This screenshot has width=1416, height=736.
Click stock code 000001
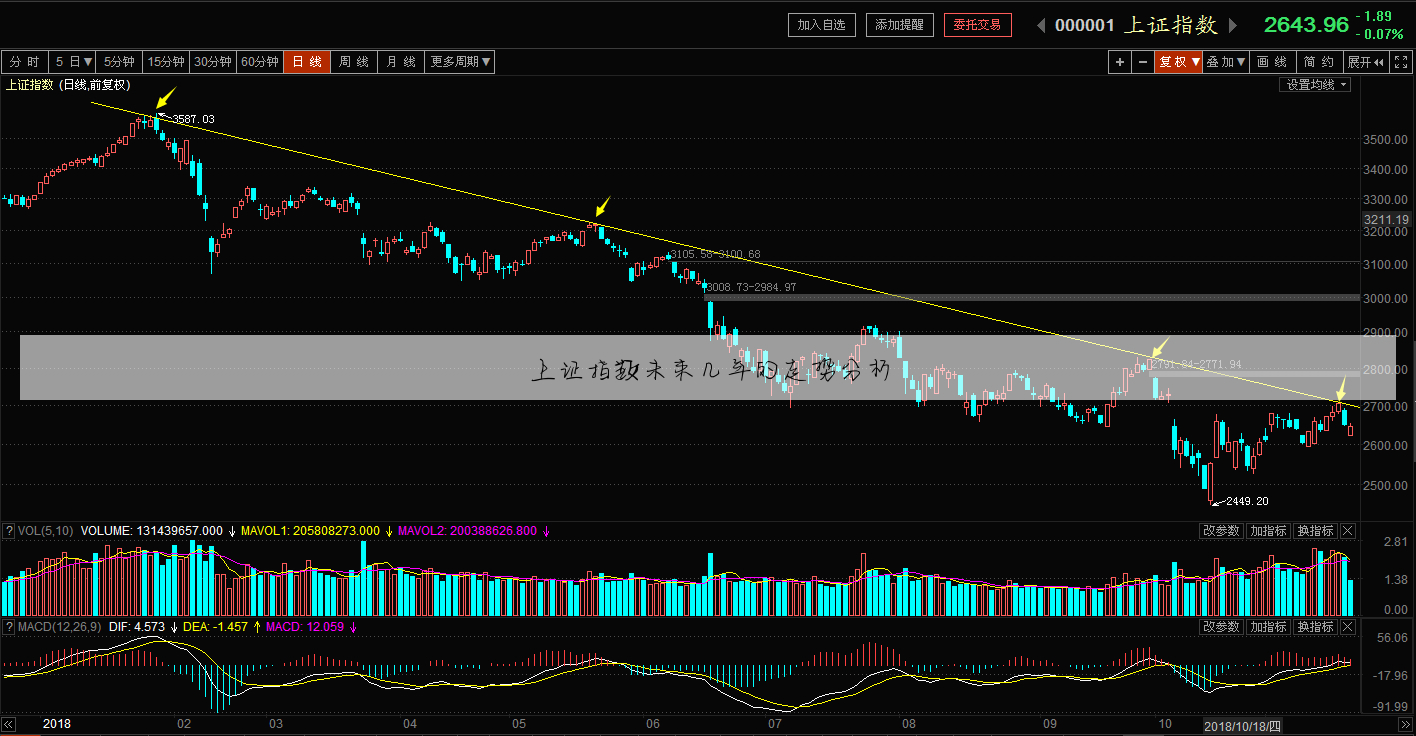click(1085, 25)
